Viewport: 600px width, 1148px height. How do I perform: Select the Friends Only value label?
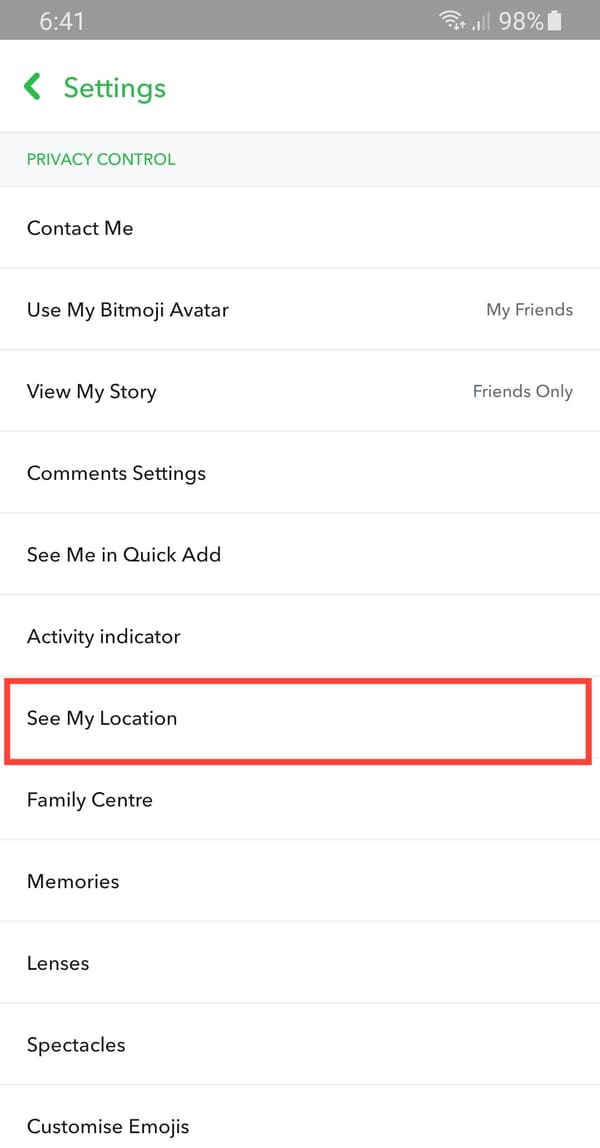point(523,391)
